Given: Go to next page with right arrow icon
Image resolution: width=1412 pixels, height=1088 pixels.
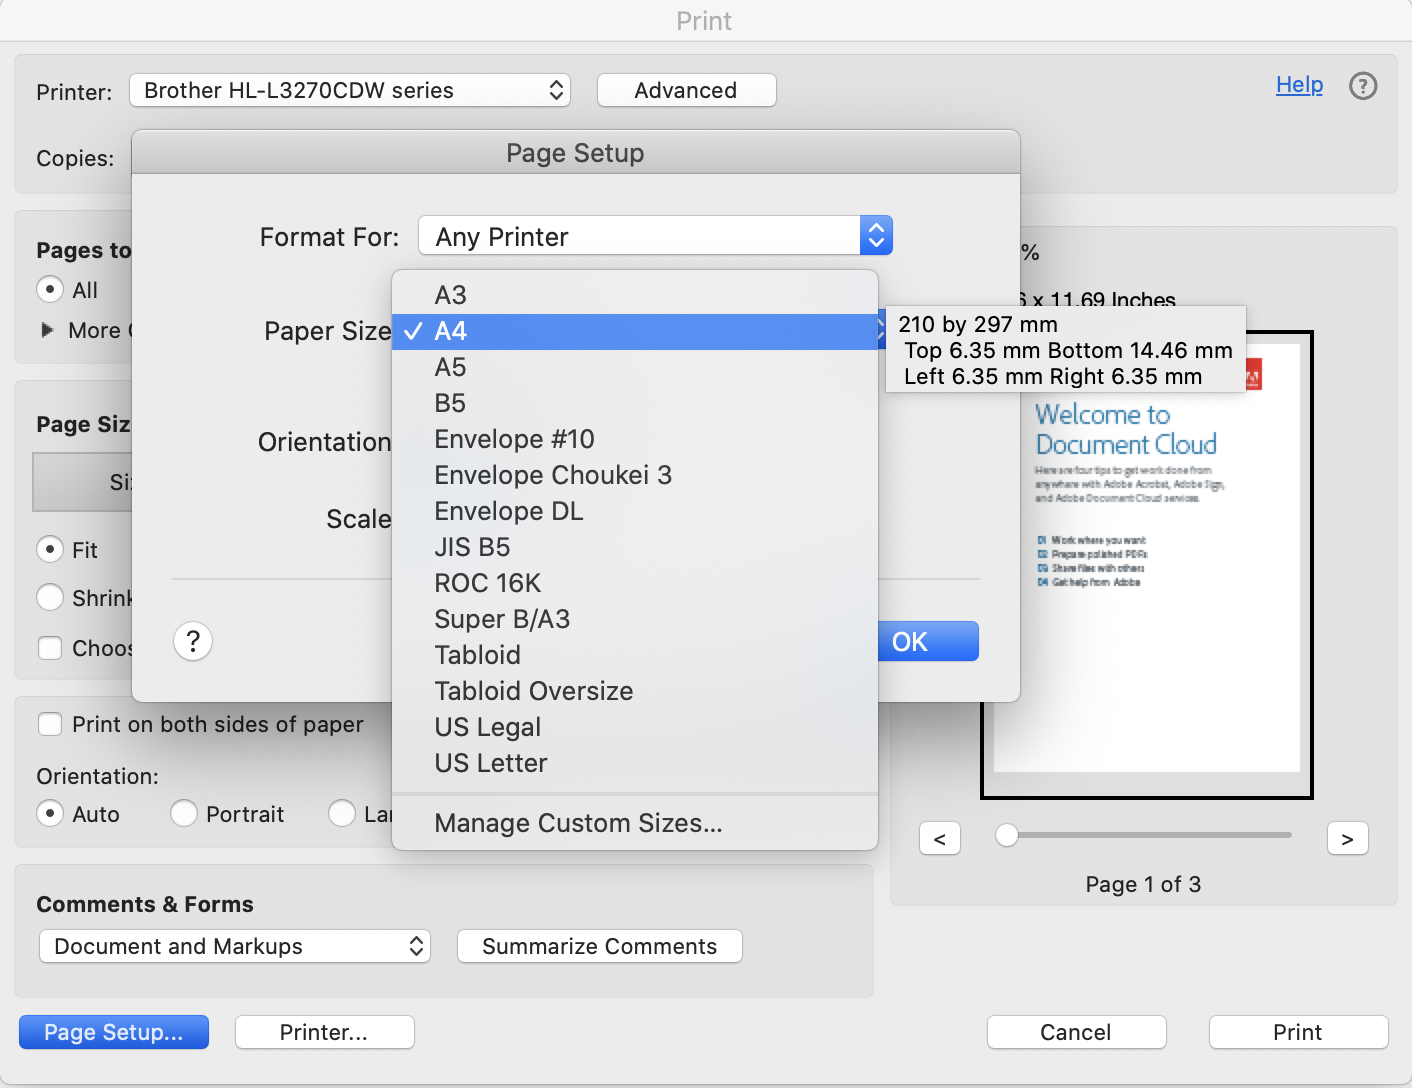Looking at the screenshot, I should coord(1347,838).
